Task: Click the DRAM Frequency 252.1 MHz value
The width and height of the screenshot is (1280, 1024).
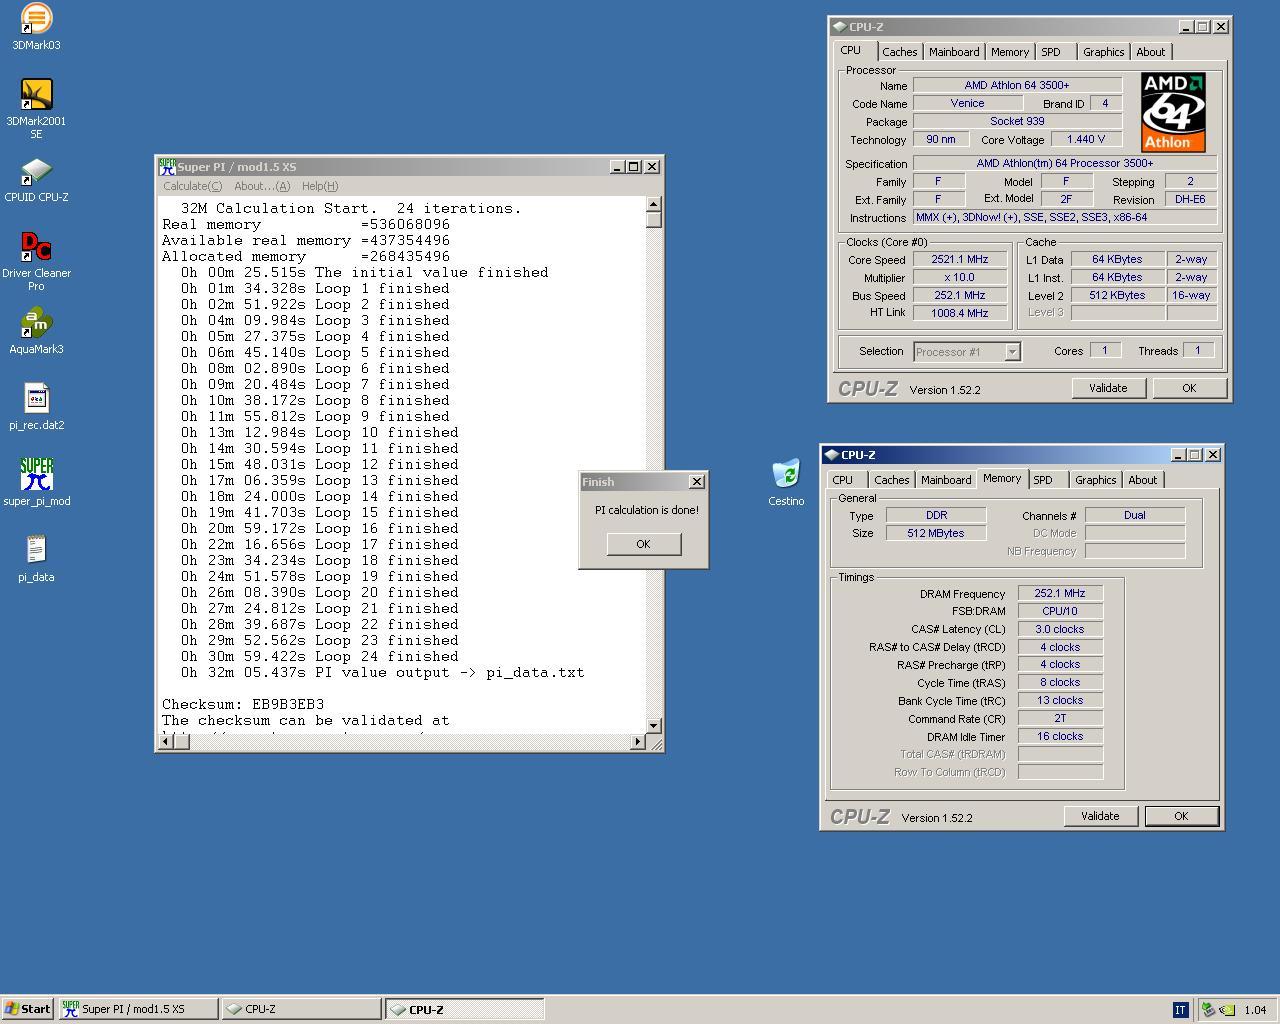Action: [1060, 593]
